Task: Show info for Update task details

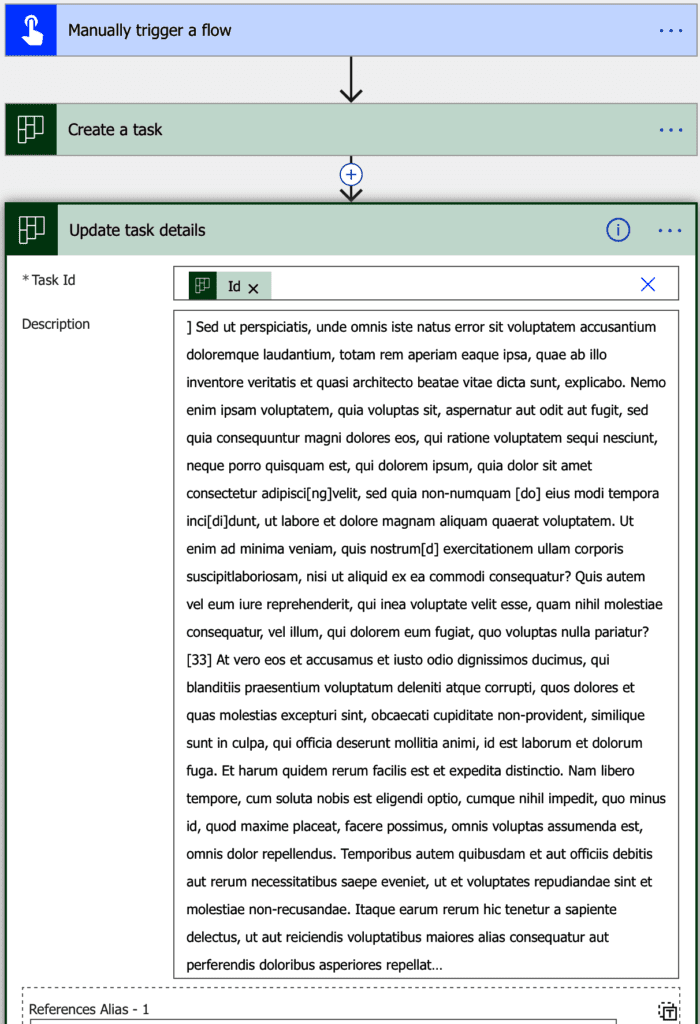Action: [618, 230]
